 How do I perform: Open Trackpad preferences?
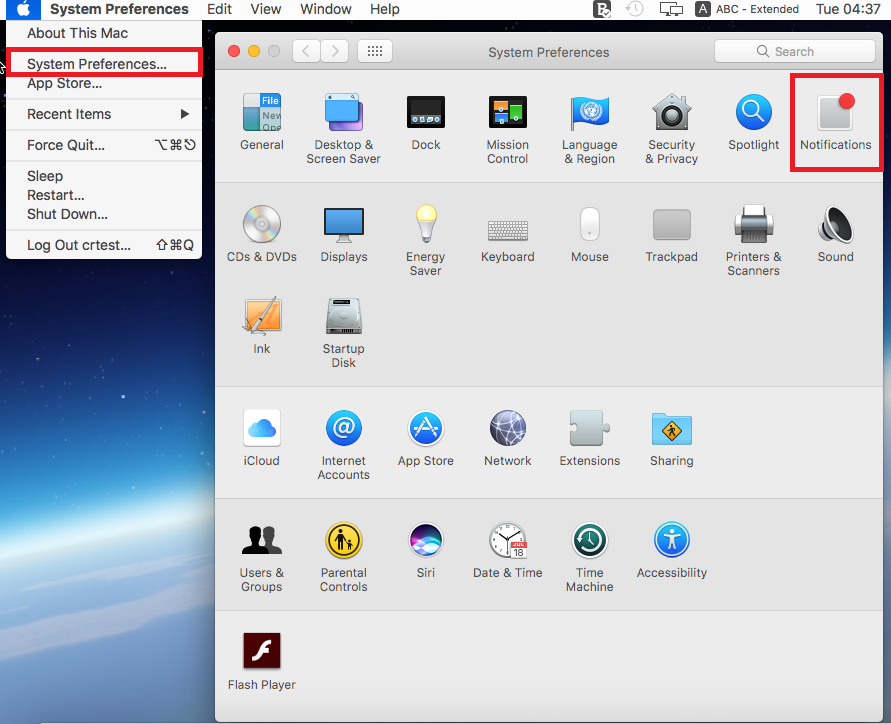coord(671,235)
